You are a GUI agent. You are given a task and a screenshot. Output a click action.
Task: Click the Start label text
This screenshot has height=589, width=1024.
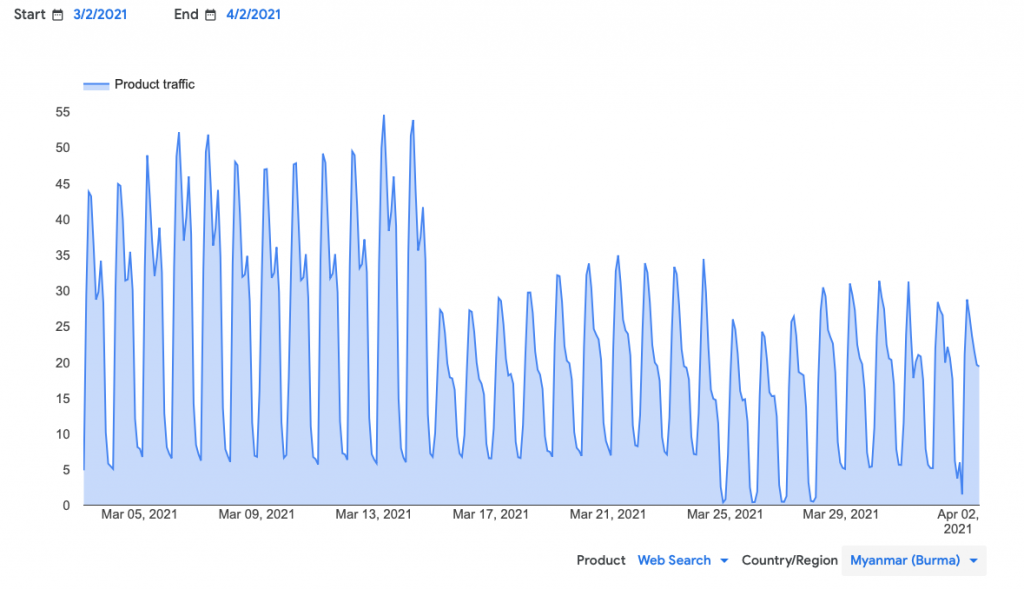coord(29,14)
